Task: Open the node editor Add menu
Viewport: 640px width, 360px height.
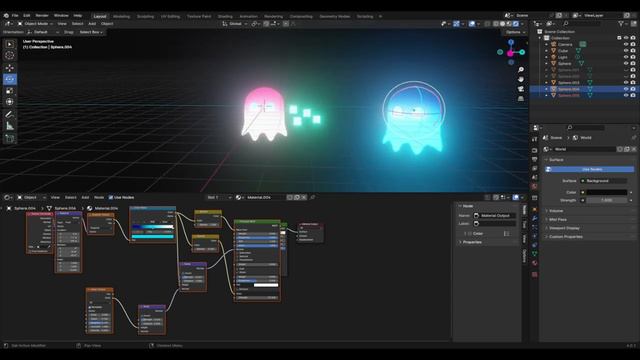Action: click(x=85, y=197)
